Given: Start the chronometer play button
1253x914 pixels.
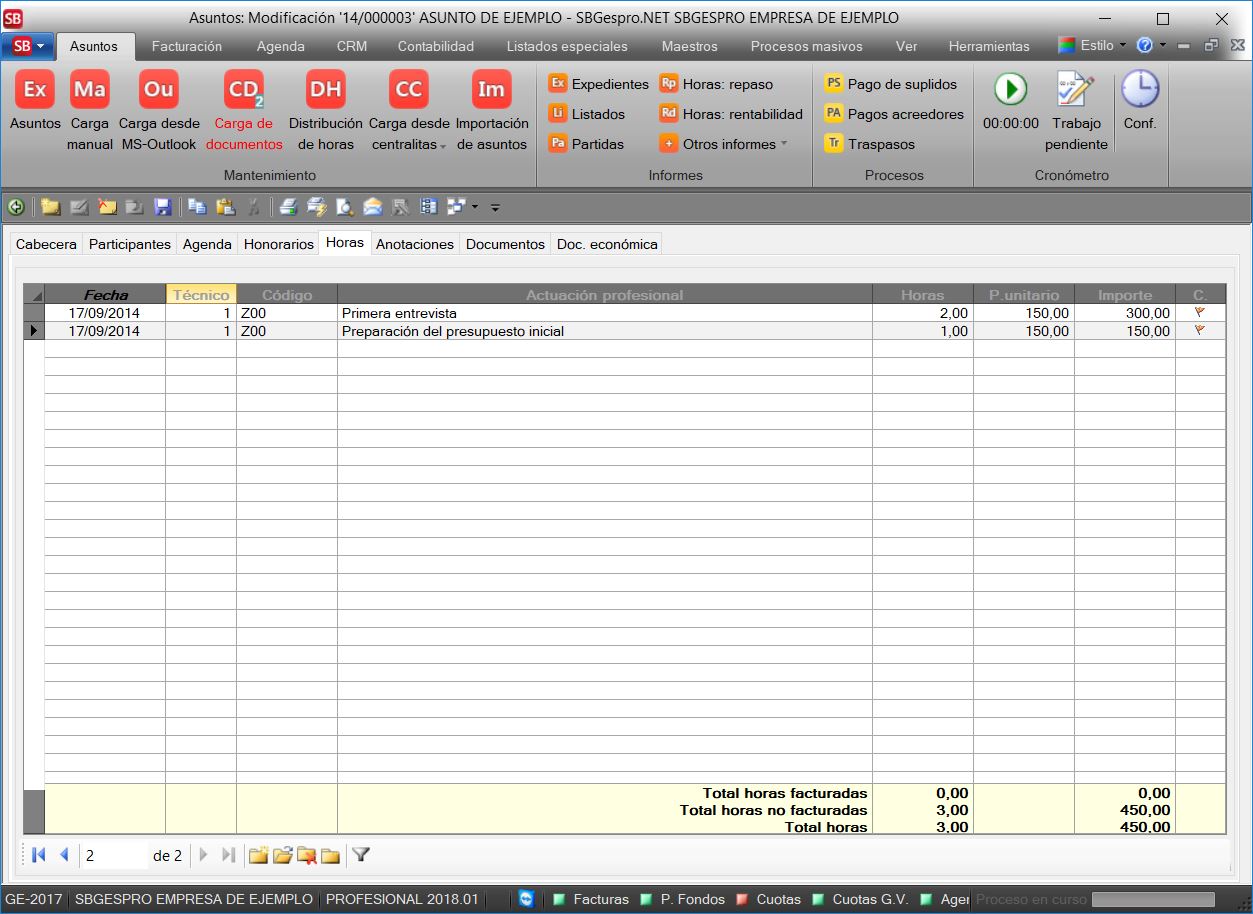Looking at the screenshot, I should pos(1010,90).
